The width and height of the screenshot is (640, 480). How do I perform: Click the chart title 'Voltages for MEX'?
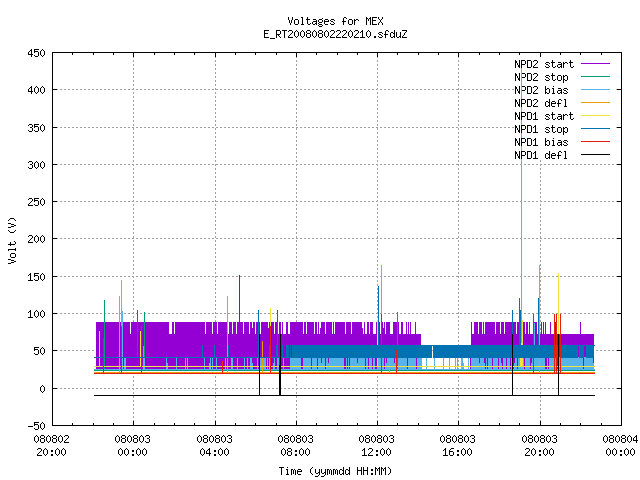(x=335, y=21)
